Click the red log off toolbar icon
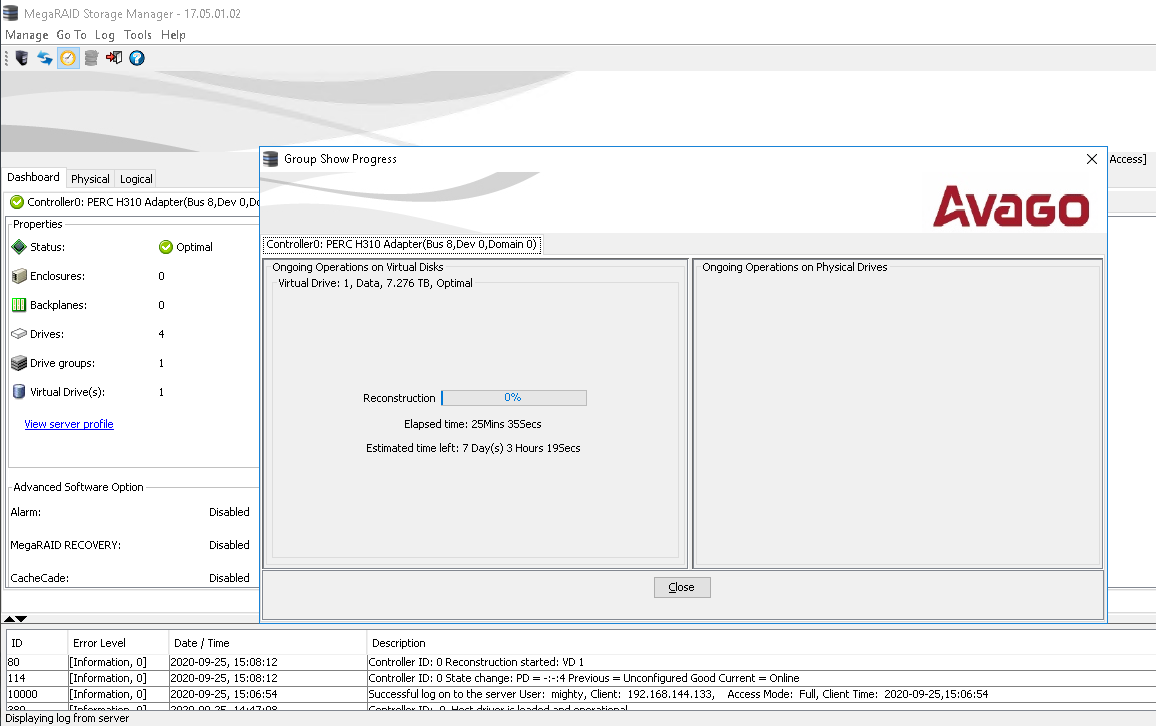This screenshot has height=726, width=1156. (x=114, y=57)
